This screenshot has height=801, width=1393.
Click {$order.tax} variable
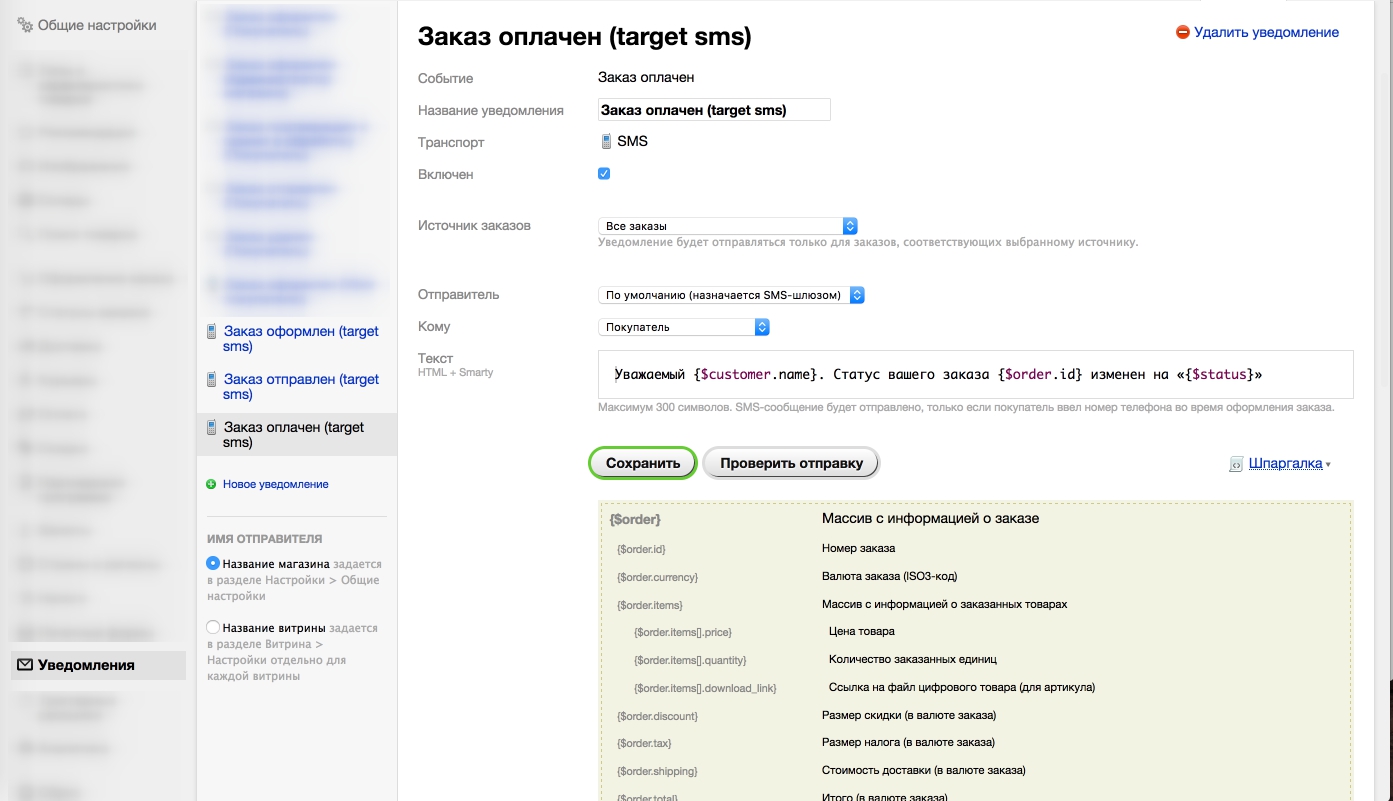(644, 745)
